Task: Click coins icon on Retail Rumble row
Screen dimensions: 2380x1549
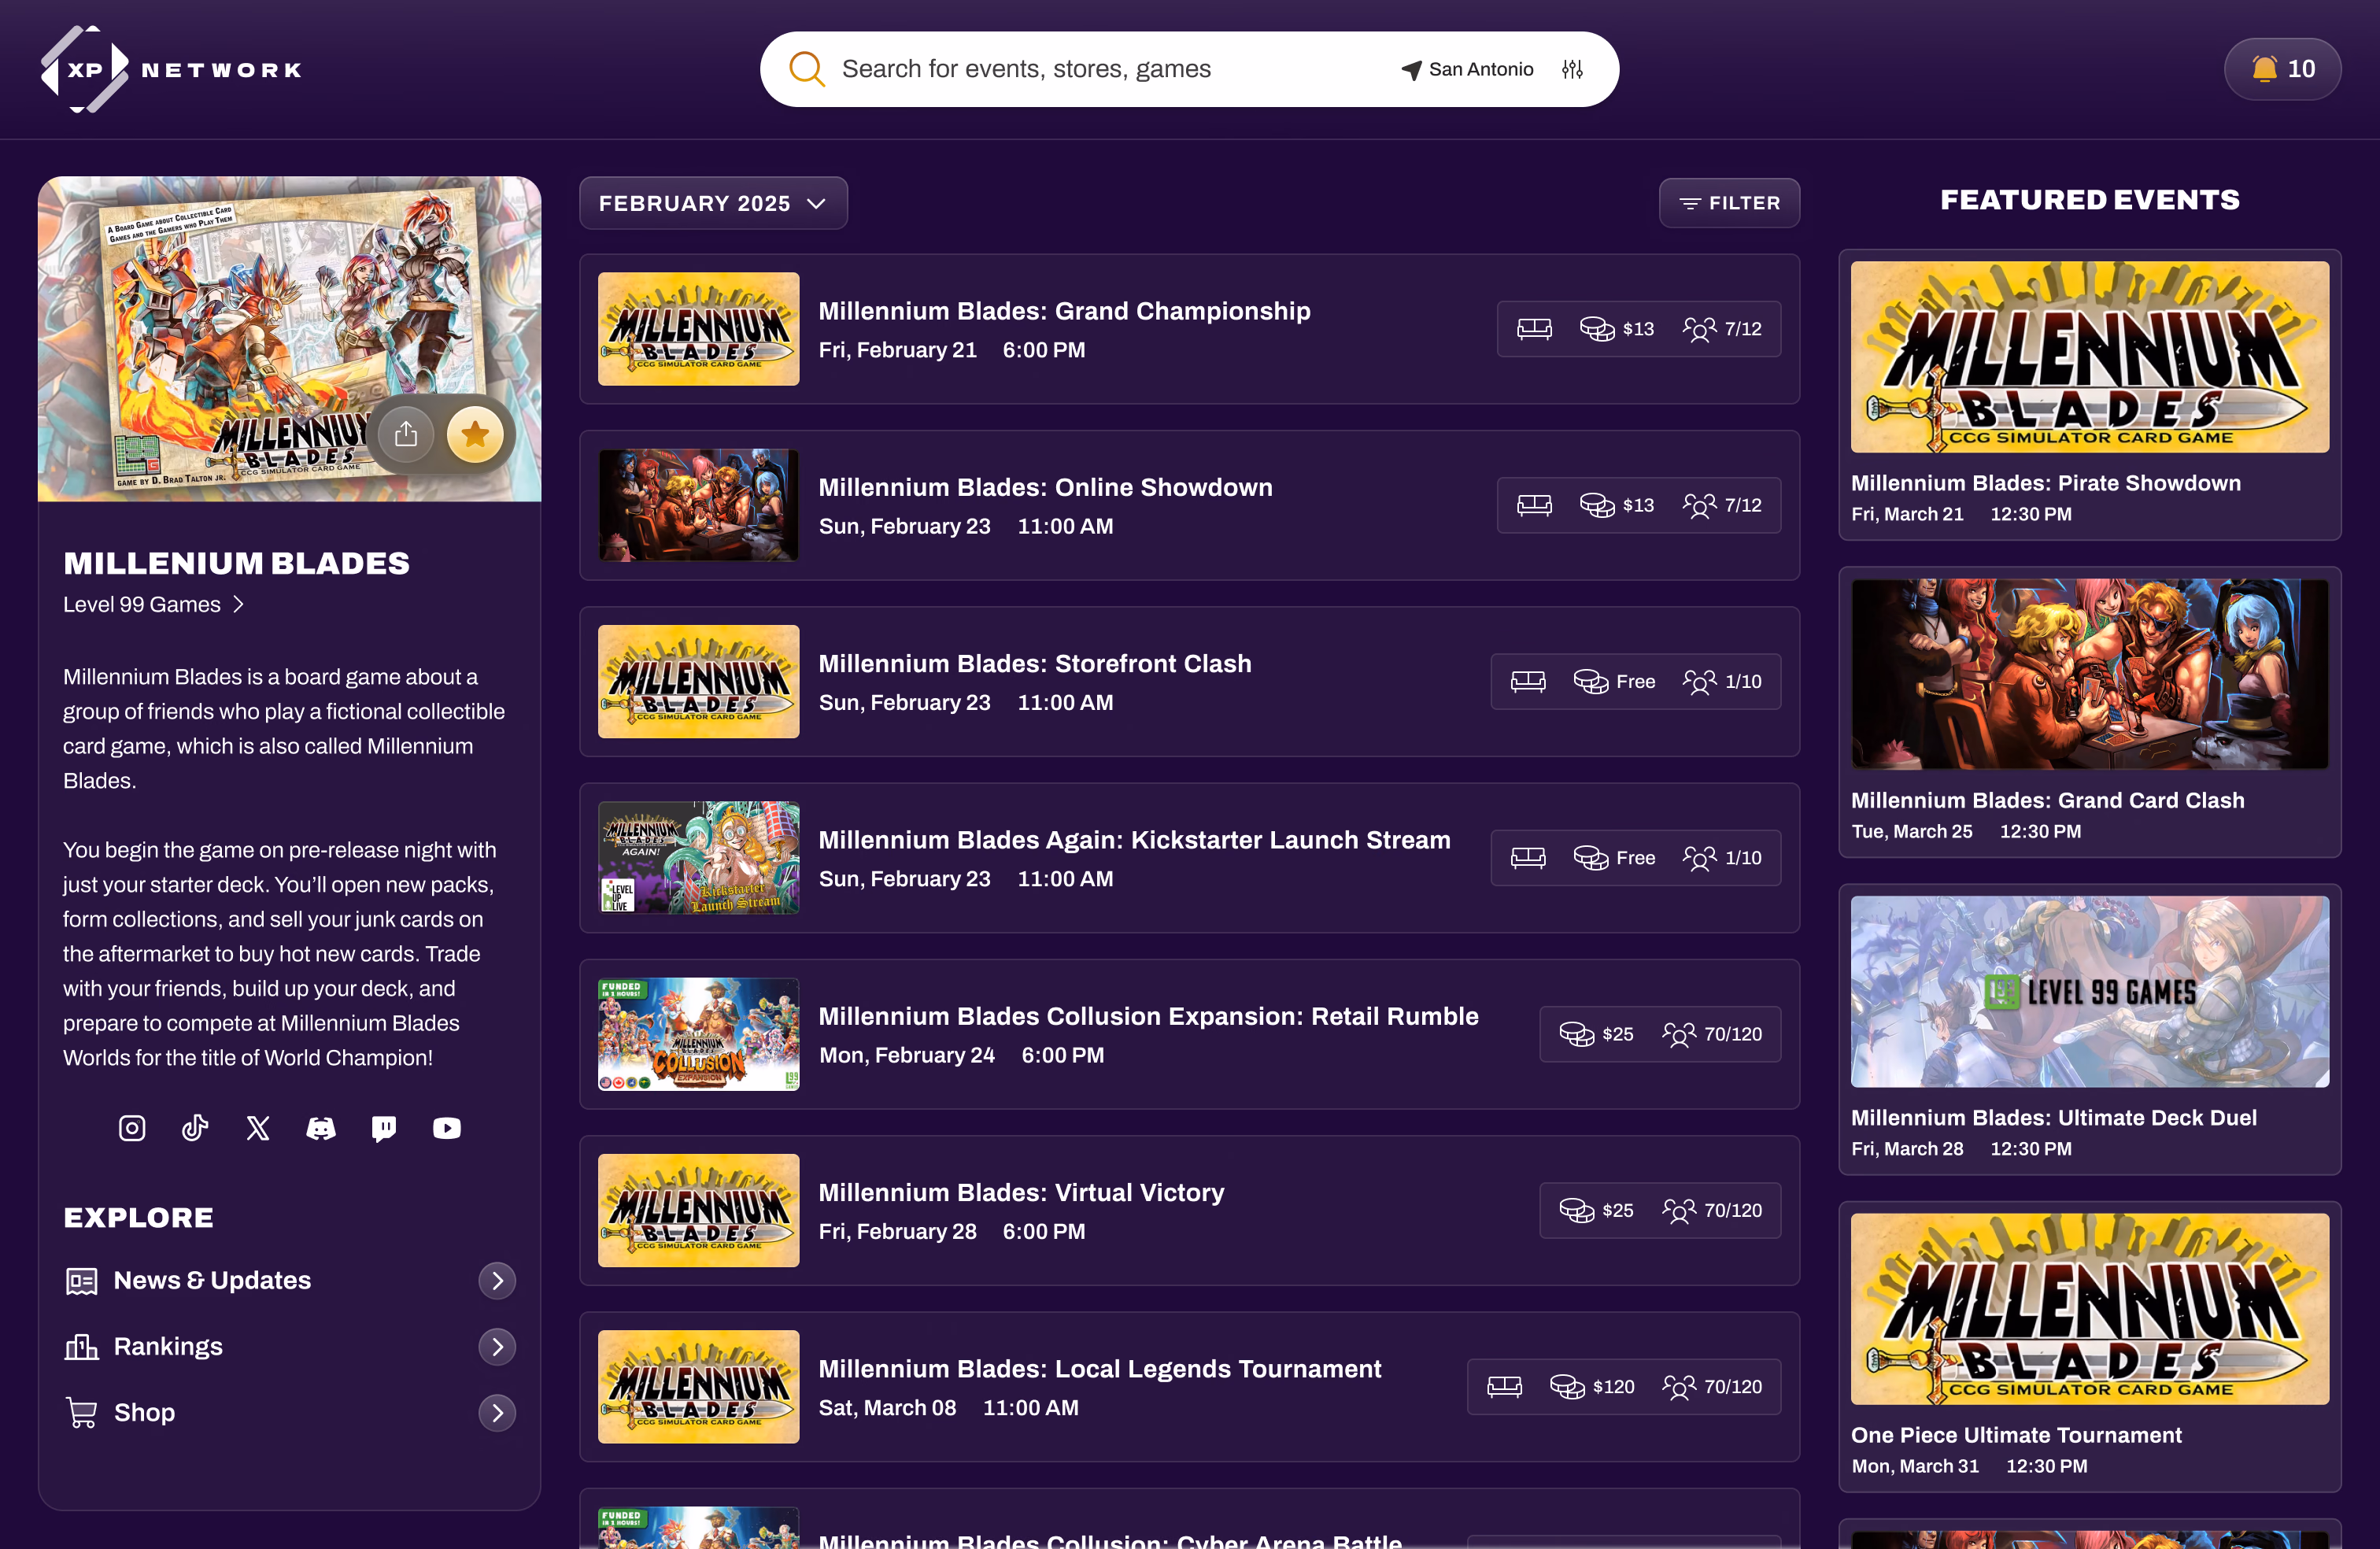Action: 1577,1035
